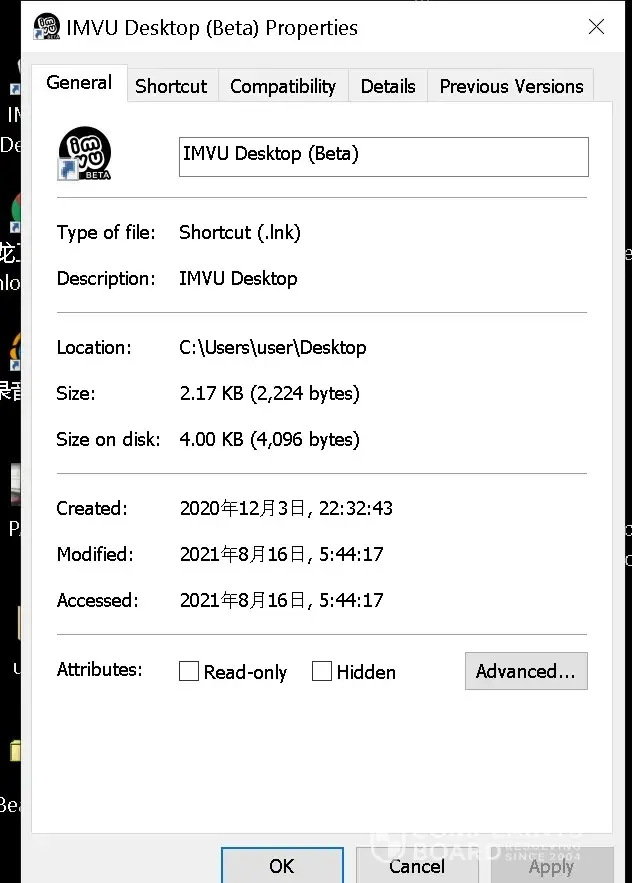
Task: Go to the Previous Versions tab
Action: point(511,86)
